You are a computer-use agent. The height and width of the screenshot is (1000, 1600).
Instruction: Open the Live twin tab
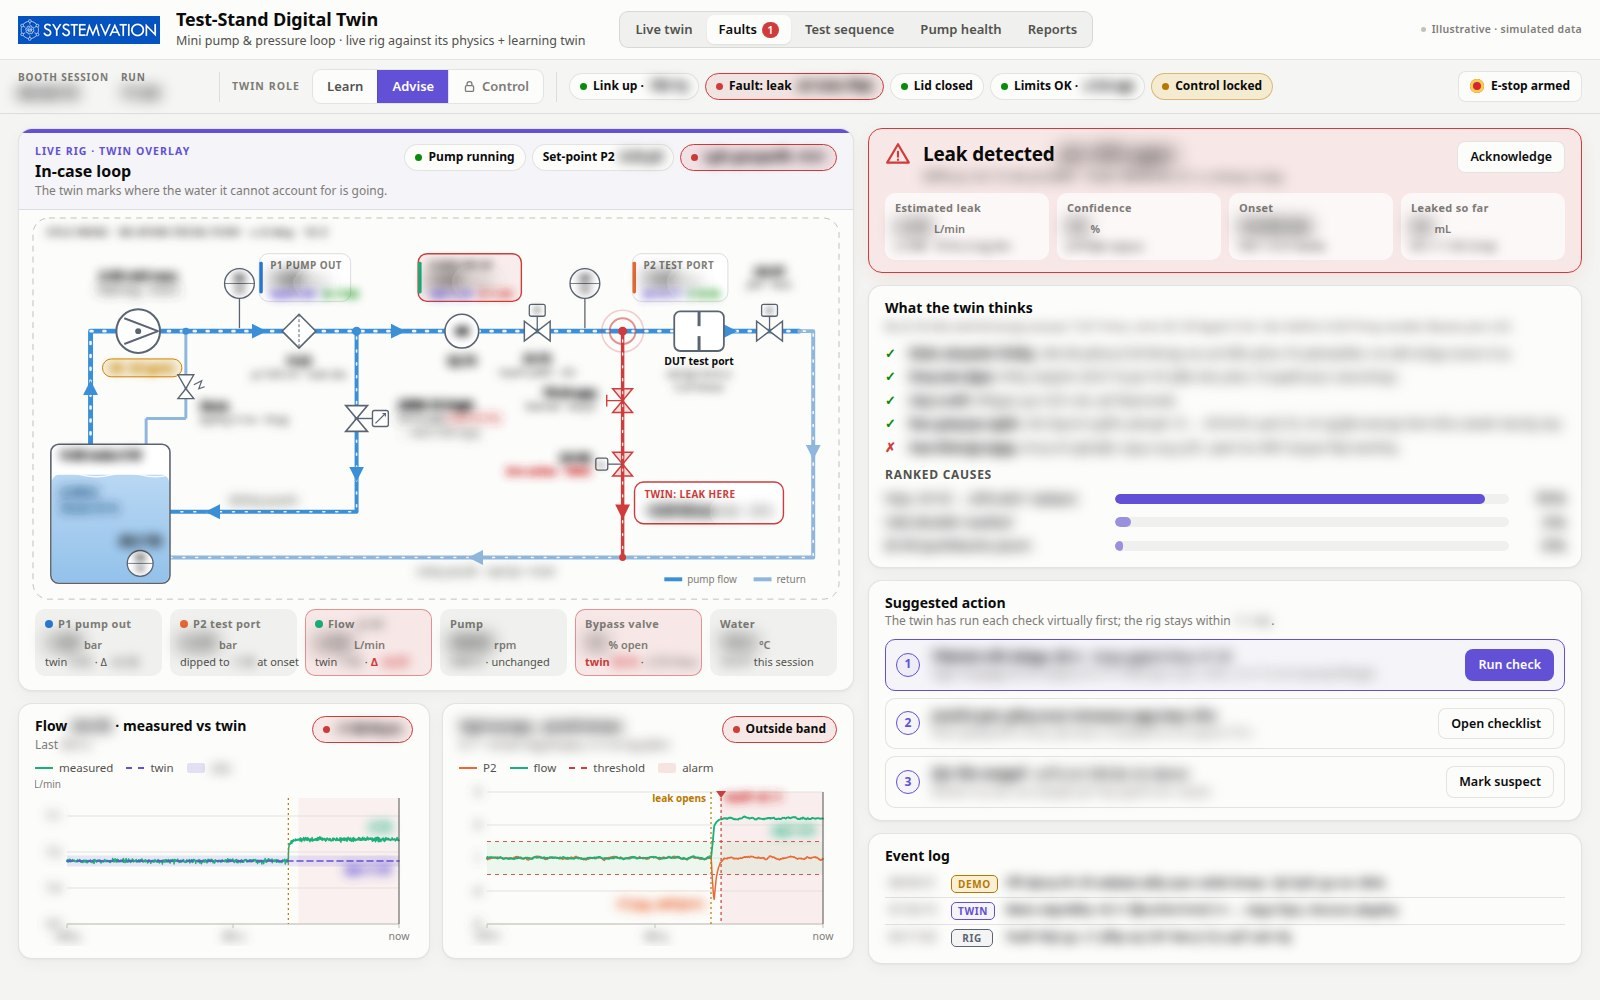tap(664, 30)
